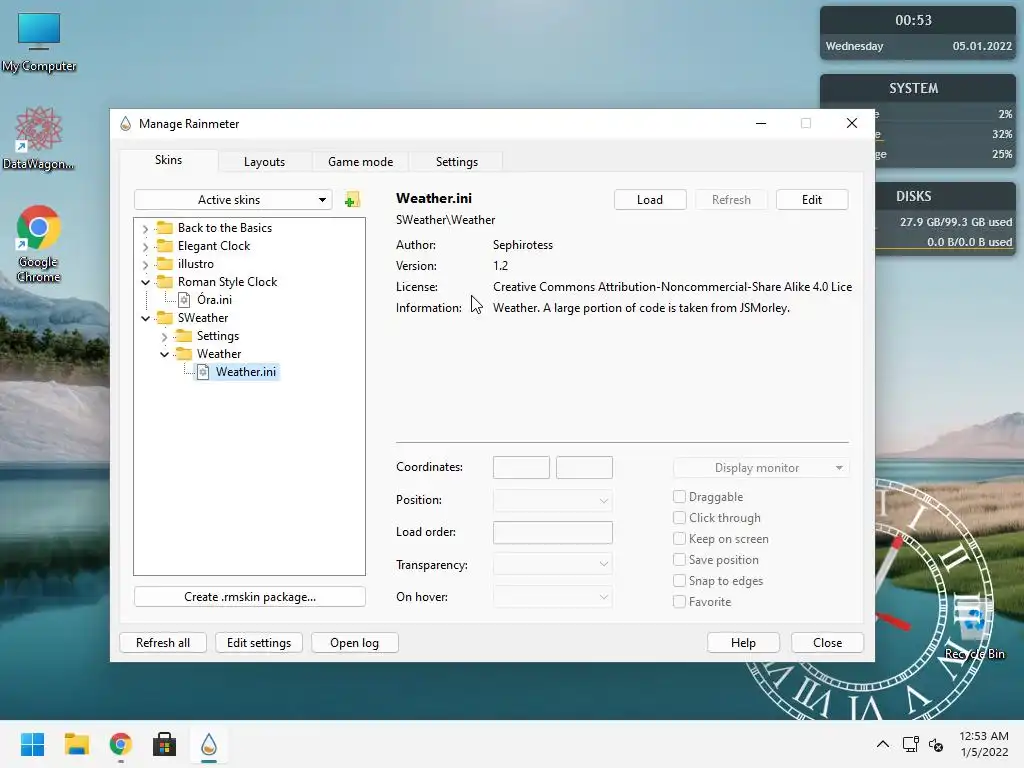Enable the Draggable checkbox
The height and width of the screenshot is (768, 1024).
679,497
